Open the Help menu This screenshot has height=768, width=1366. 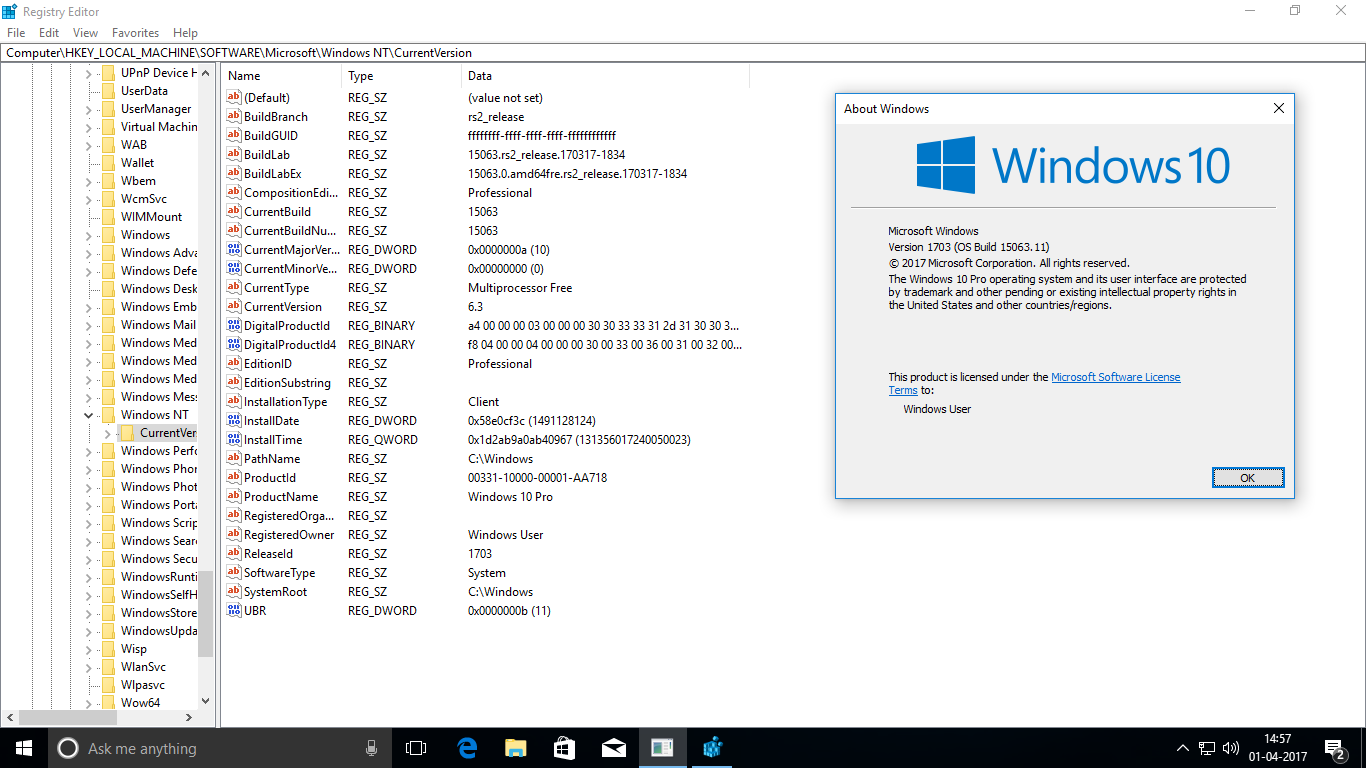(x=185, y=33)
